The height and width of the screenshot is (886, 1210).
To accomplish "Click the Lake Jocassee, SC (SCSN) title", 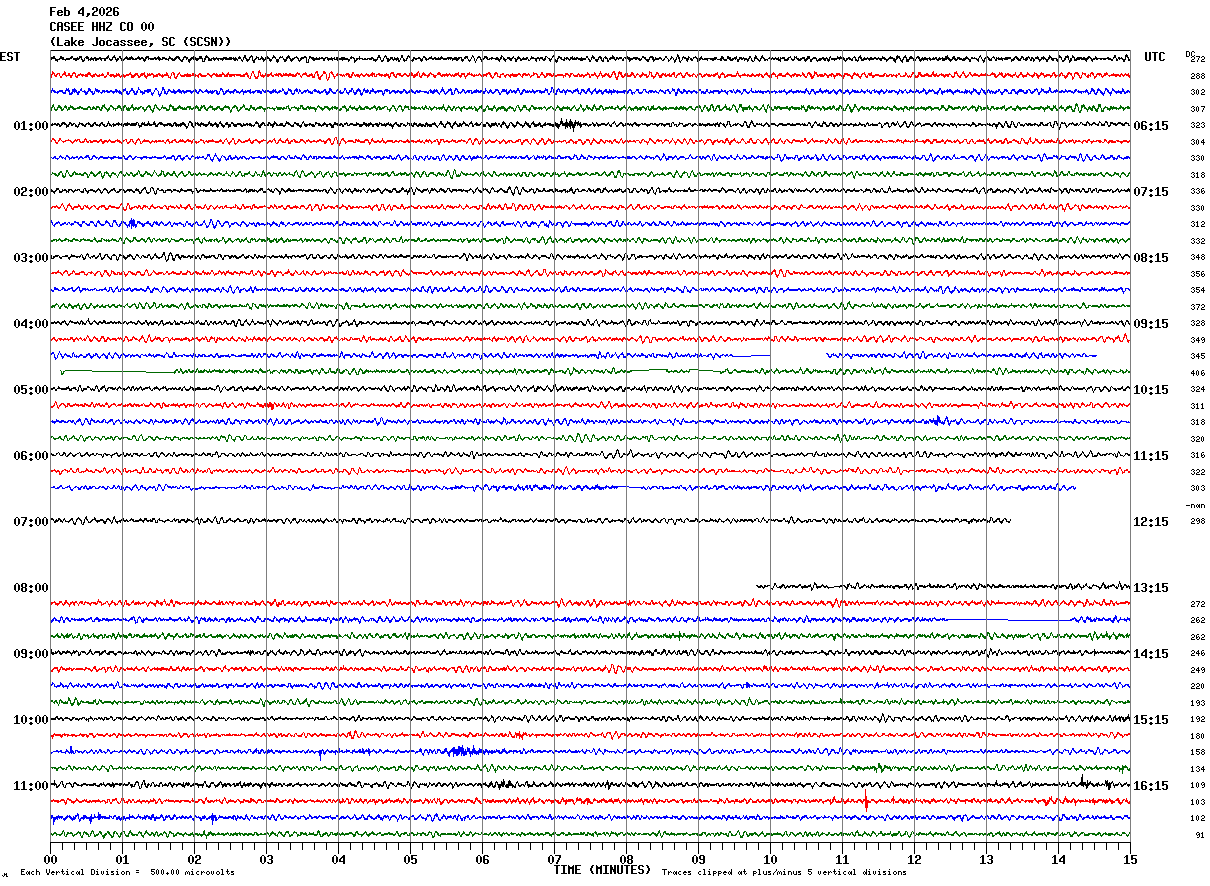I will coord(140,42).
